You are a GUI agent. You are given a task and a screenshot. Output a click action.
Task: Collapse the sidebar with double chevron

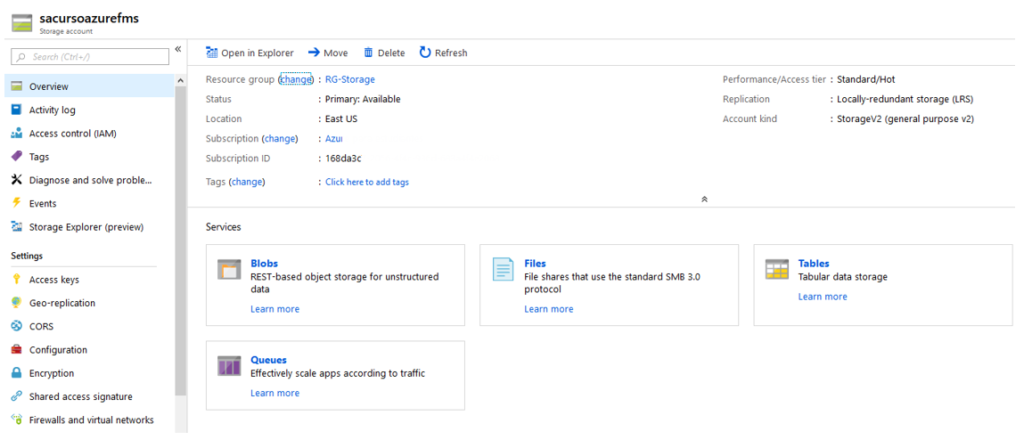(178, 50)
